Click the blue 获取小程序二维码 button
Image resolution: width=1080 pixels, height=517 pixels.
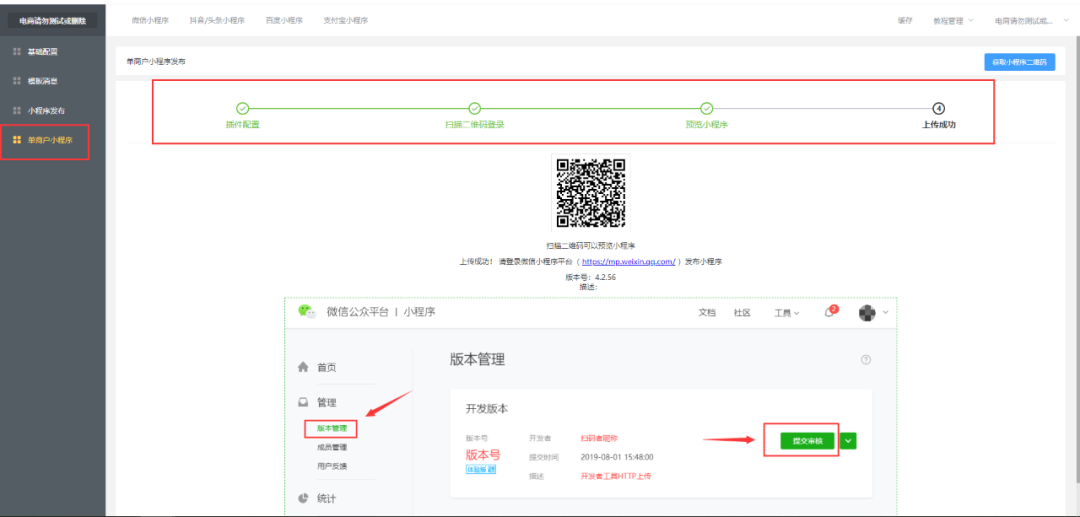pyautogui.click(x=1019, y=62)
